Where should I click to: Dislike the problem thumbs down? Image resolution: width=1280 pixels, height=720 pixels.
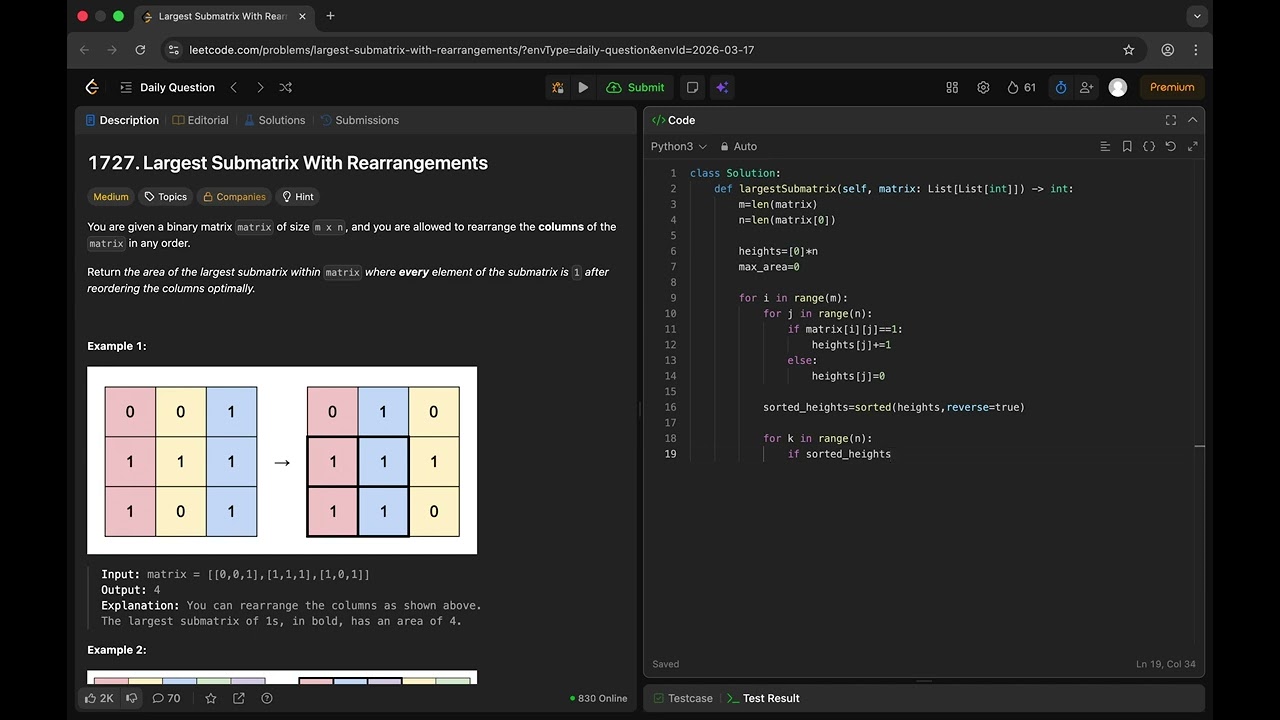(131, 698)
